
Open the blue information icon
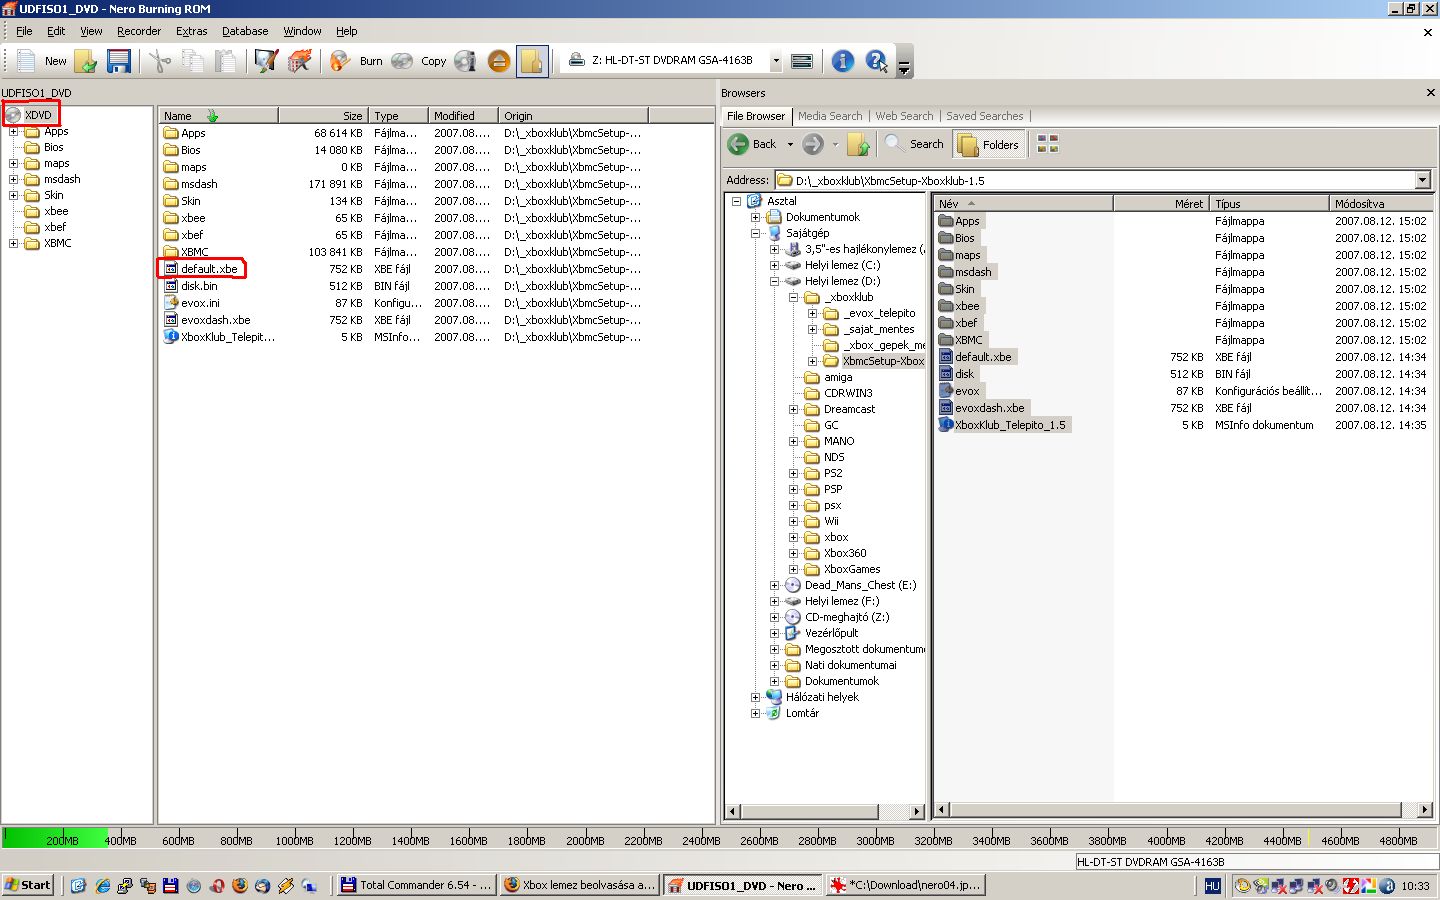pyautogui.click(x=843, y=61)
